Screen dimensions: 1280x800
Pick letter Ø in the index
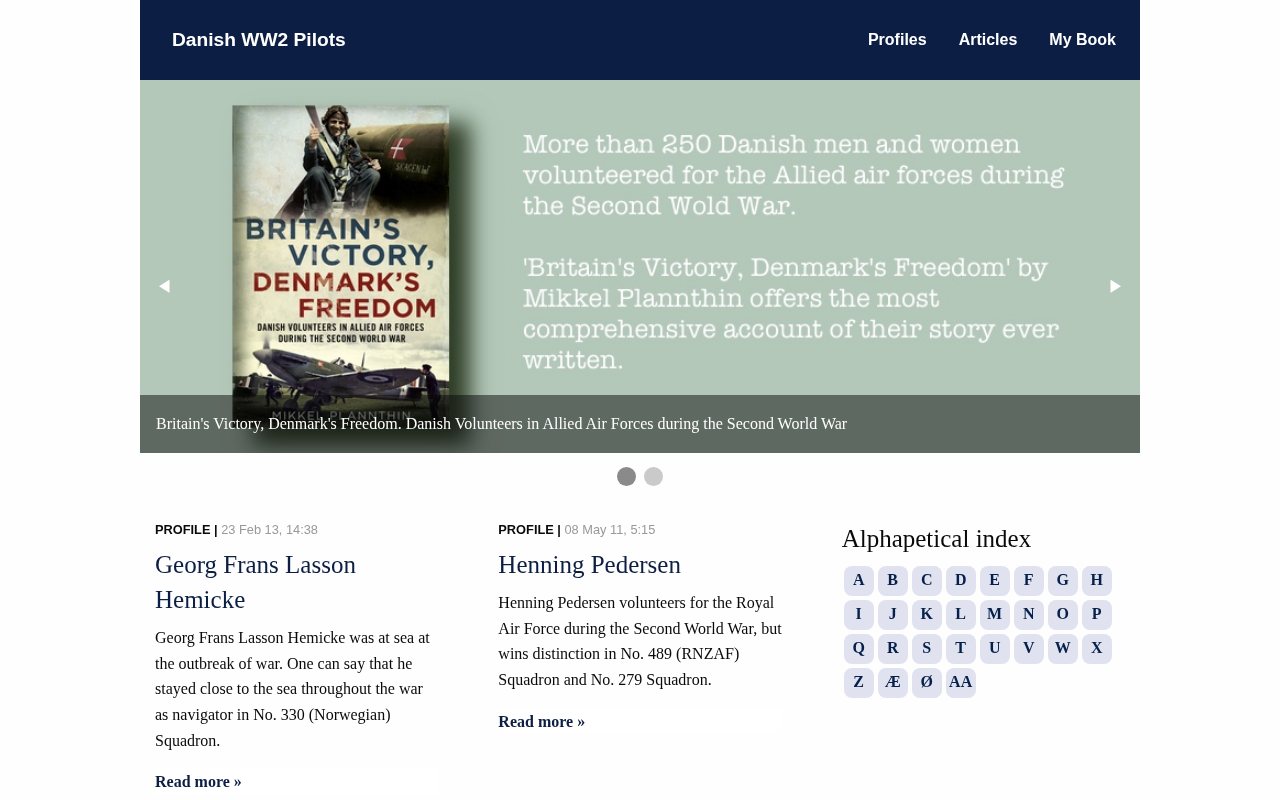point(927,683)
